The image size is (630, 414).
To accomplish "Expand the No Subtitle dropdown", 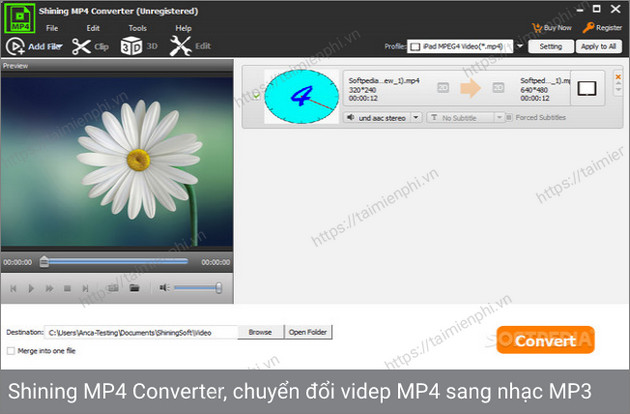I will (499, 117).
